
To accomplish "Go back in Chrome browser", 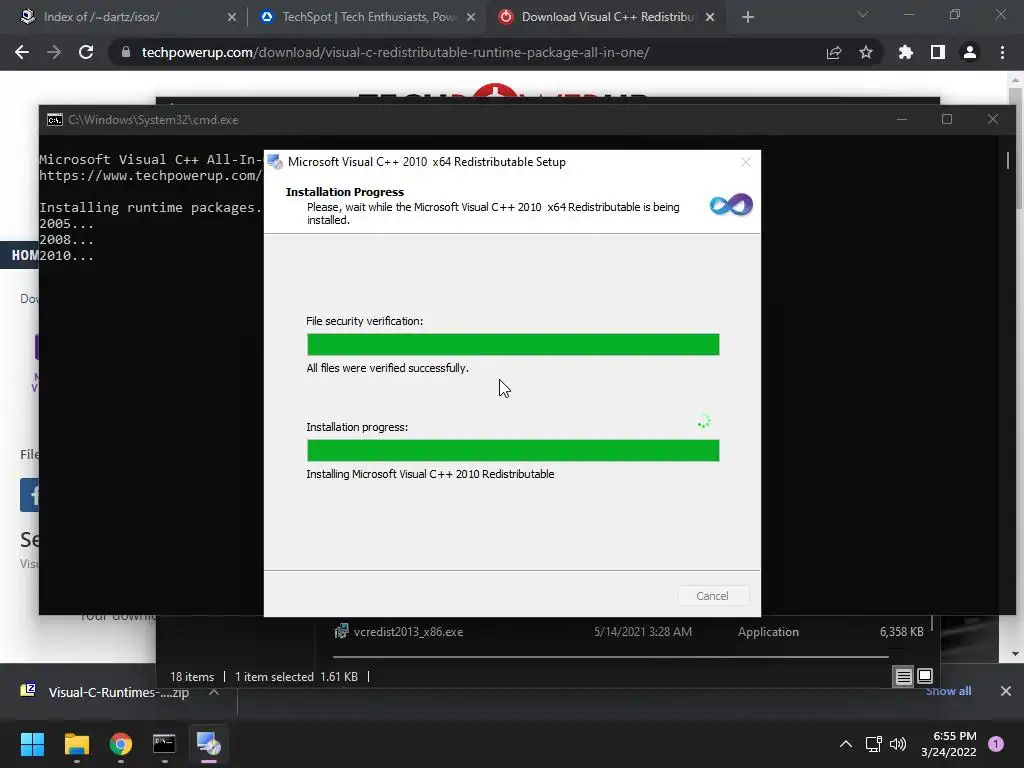I will (22, 53).
